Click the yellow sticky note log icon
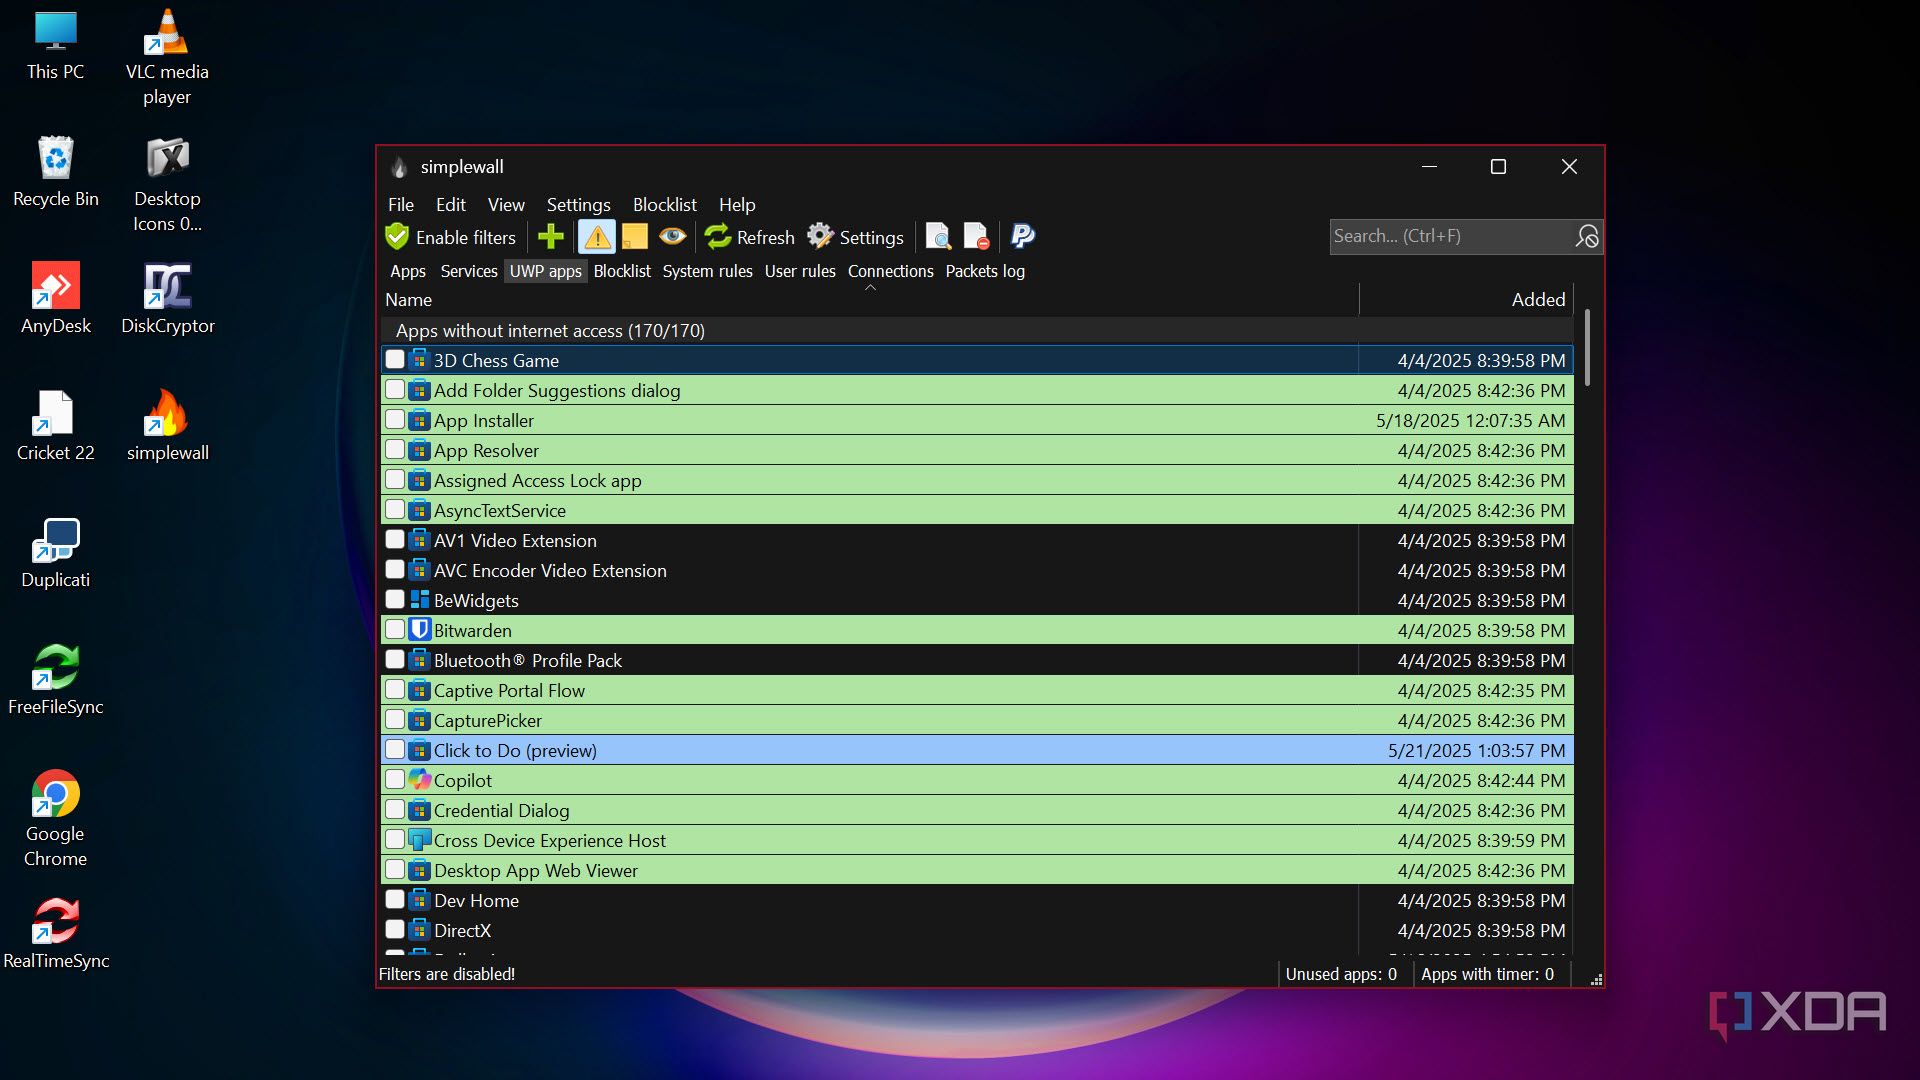The height and width of the screenshot is (1080, 1920). point(635,237)
